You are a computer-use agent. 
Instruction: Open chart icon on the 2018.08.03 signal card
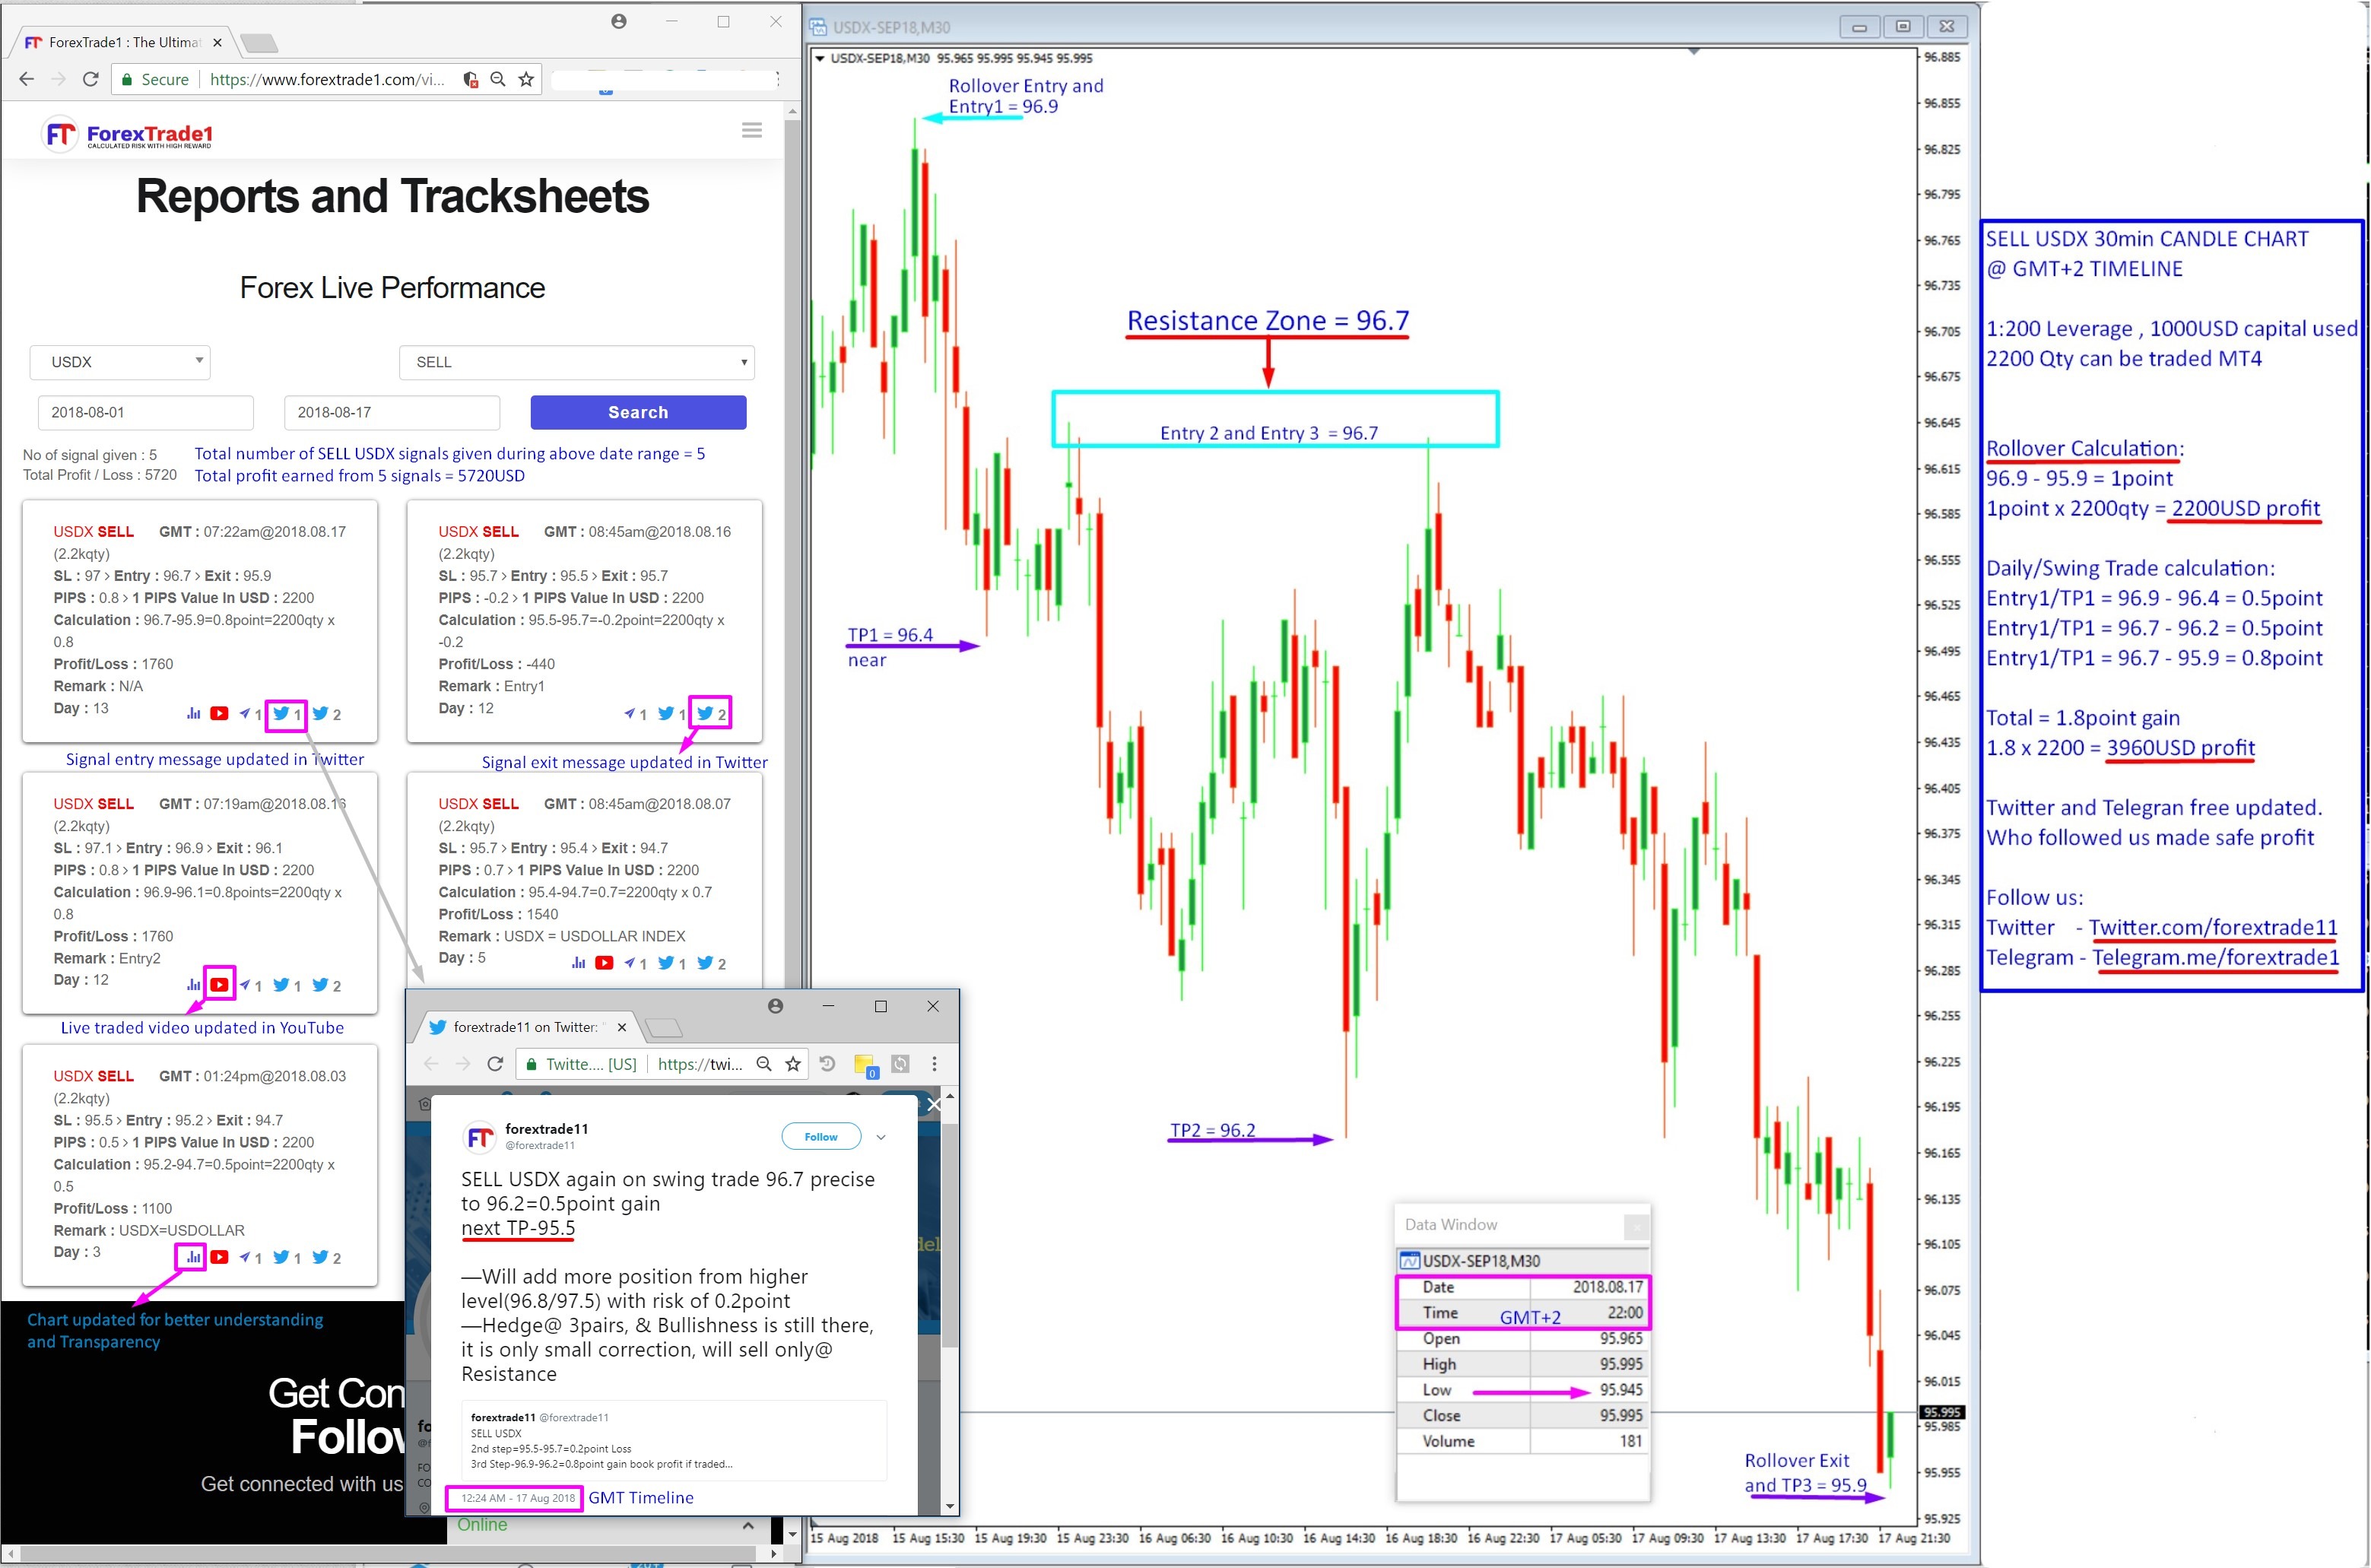click(x=193, y=1257)
